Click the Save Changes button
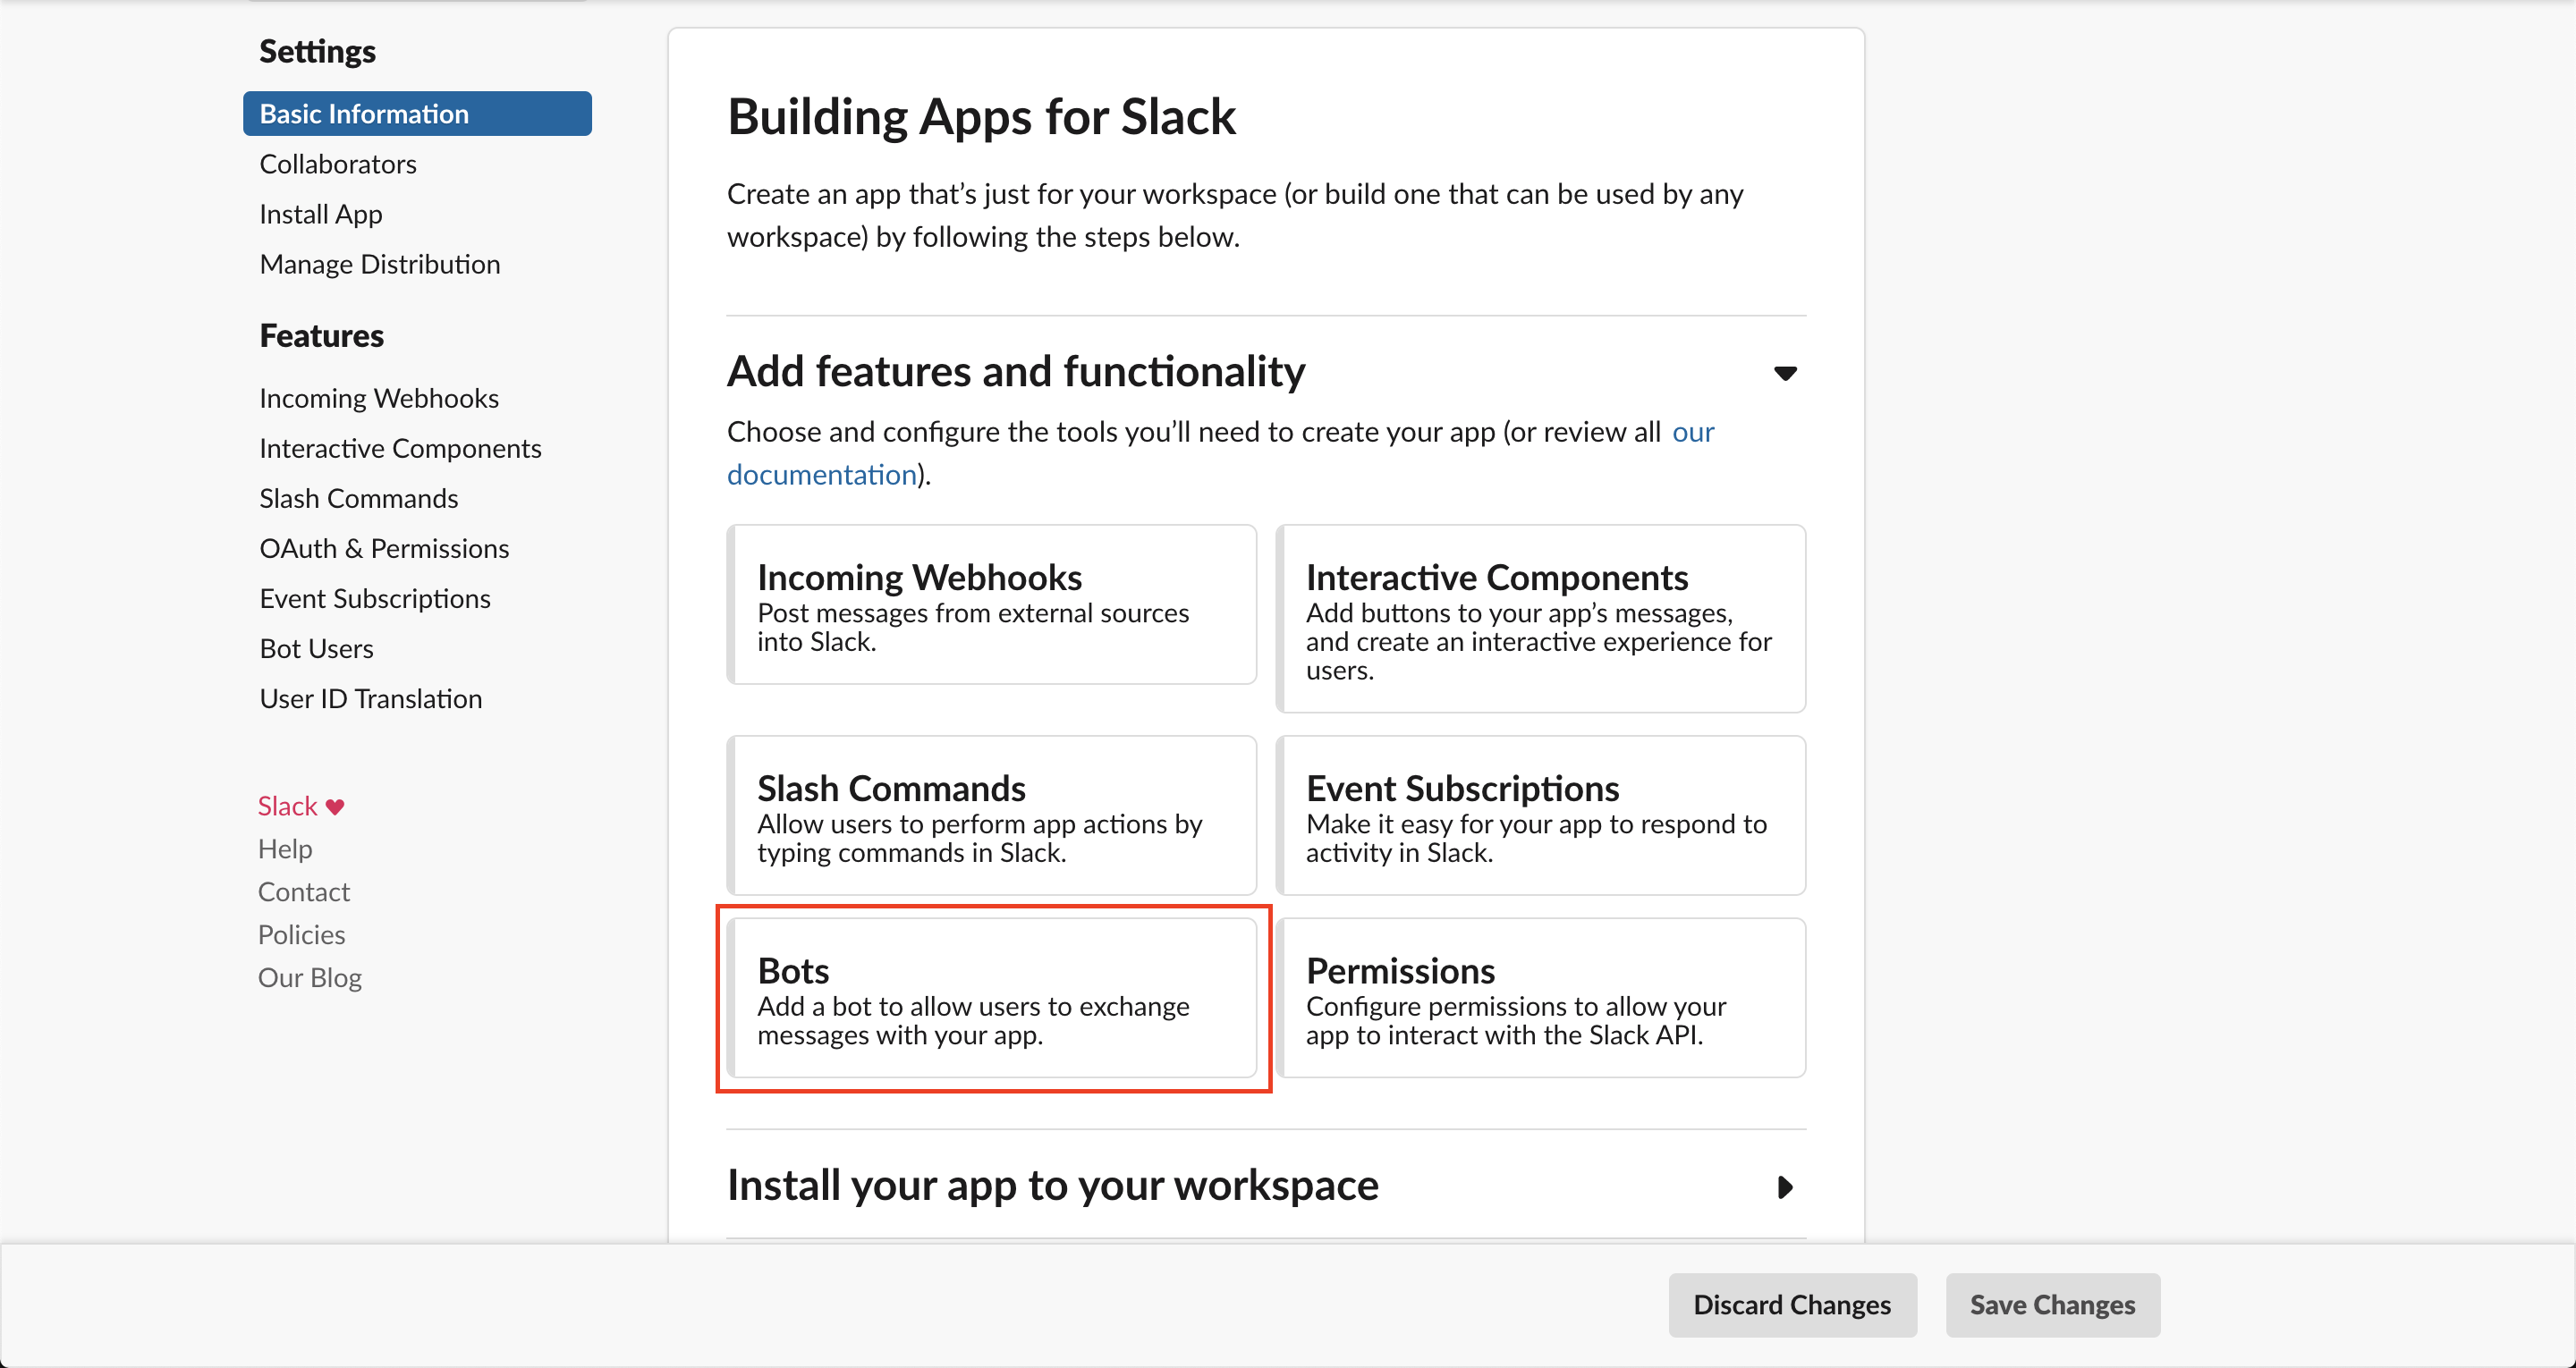This screenshot has width=2576, height=1368. point(2051,1305)
